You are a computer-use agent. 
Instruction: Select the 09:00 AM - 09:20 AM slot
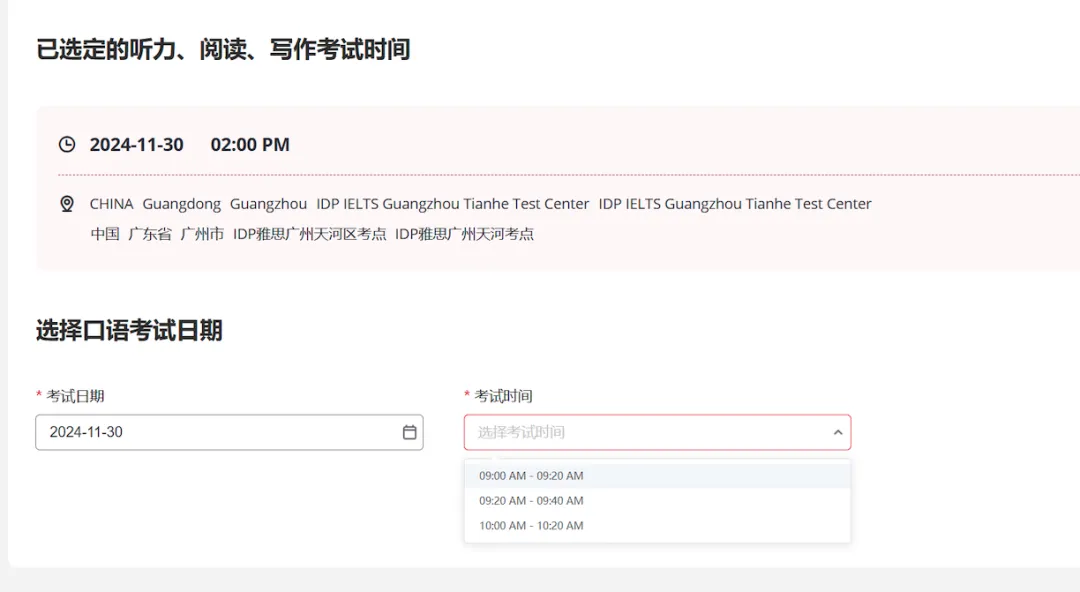[657, 476]
